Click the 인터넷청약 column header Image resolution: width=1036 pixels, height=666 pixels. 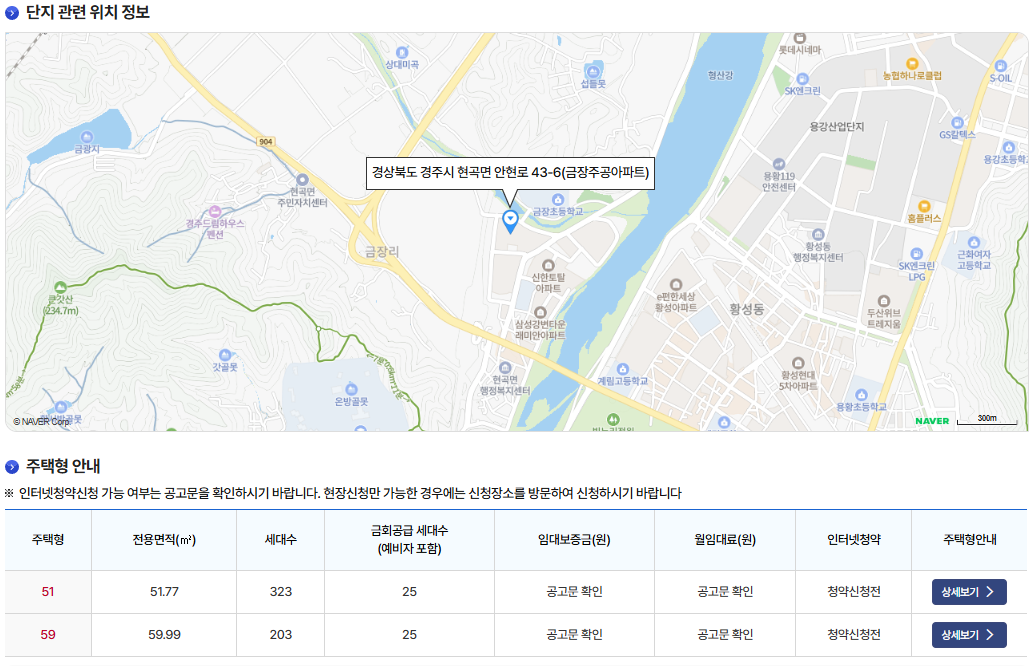pos(854,540)
